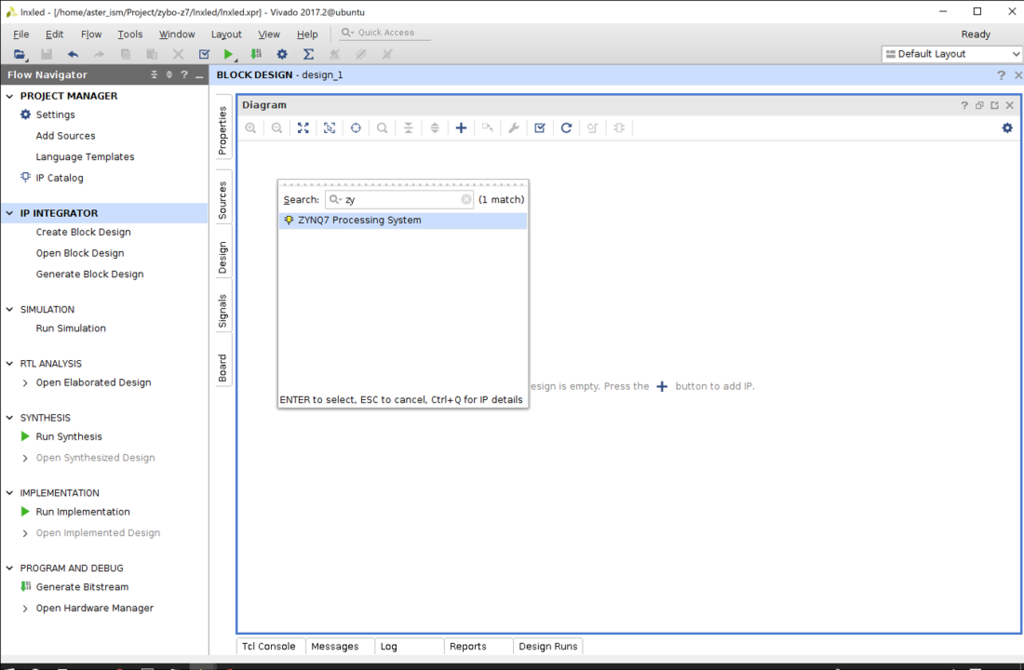Viewport: 1024px width, 670px height.
Task: Click the Auto-fit selection target icon
Action: point(356,128)
